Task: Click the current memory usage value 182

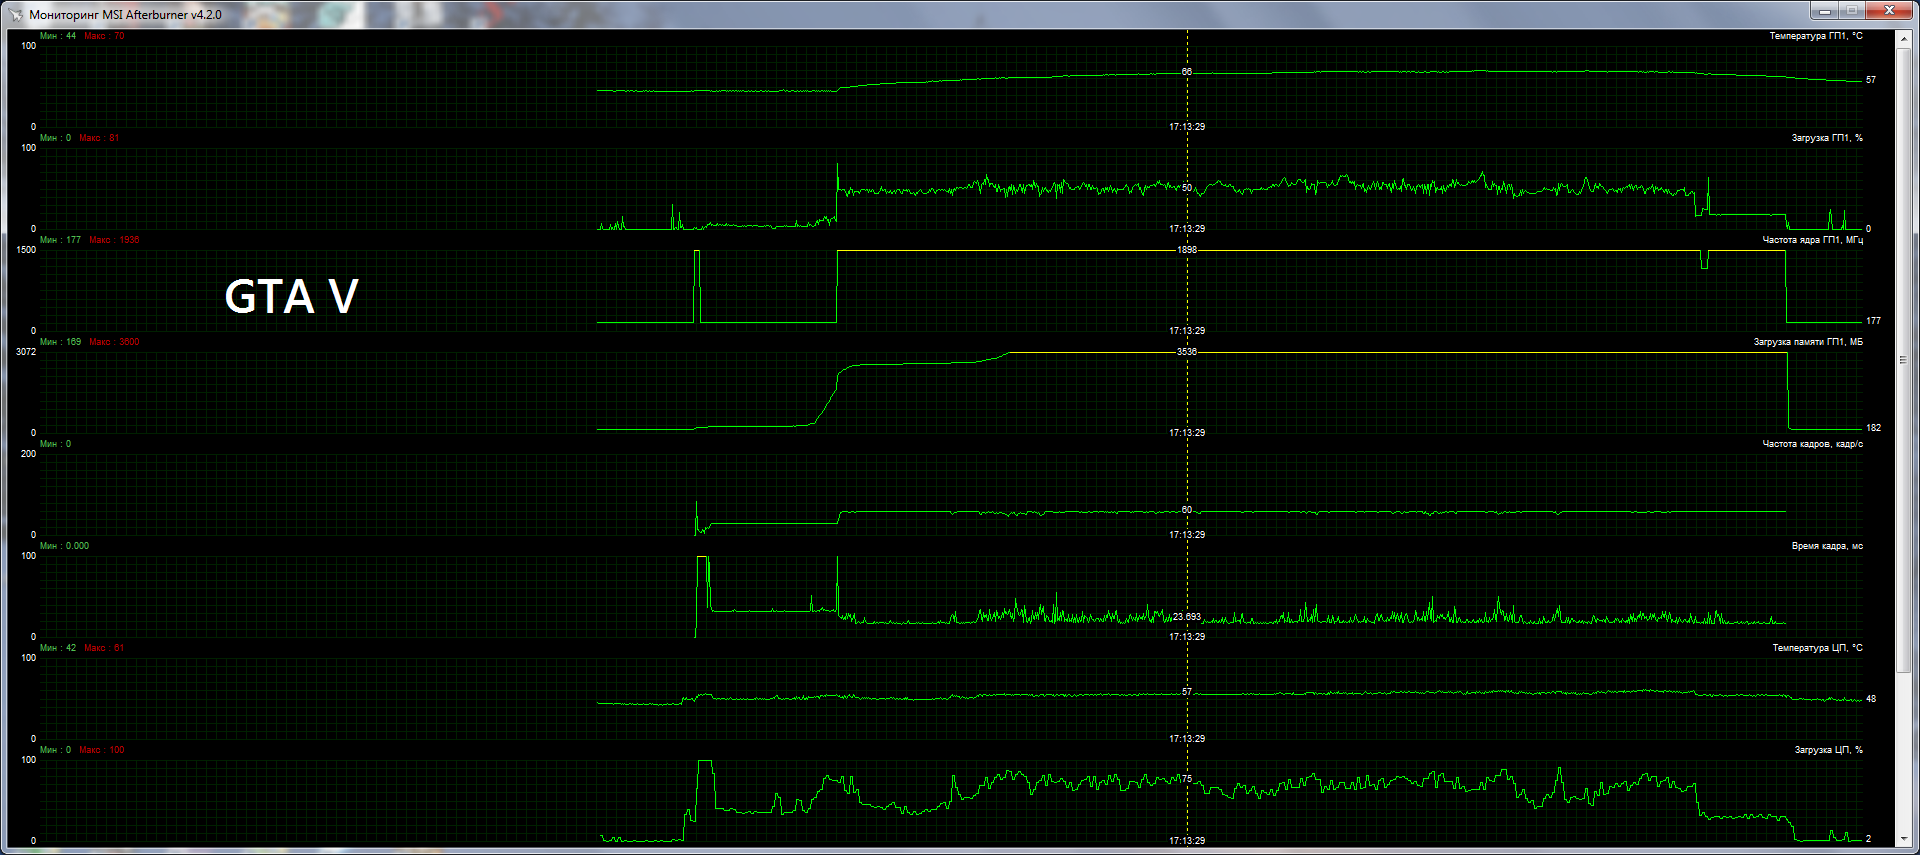Action: [1873, 428]
